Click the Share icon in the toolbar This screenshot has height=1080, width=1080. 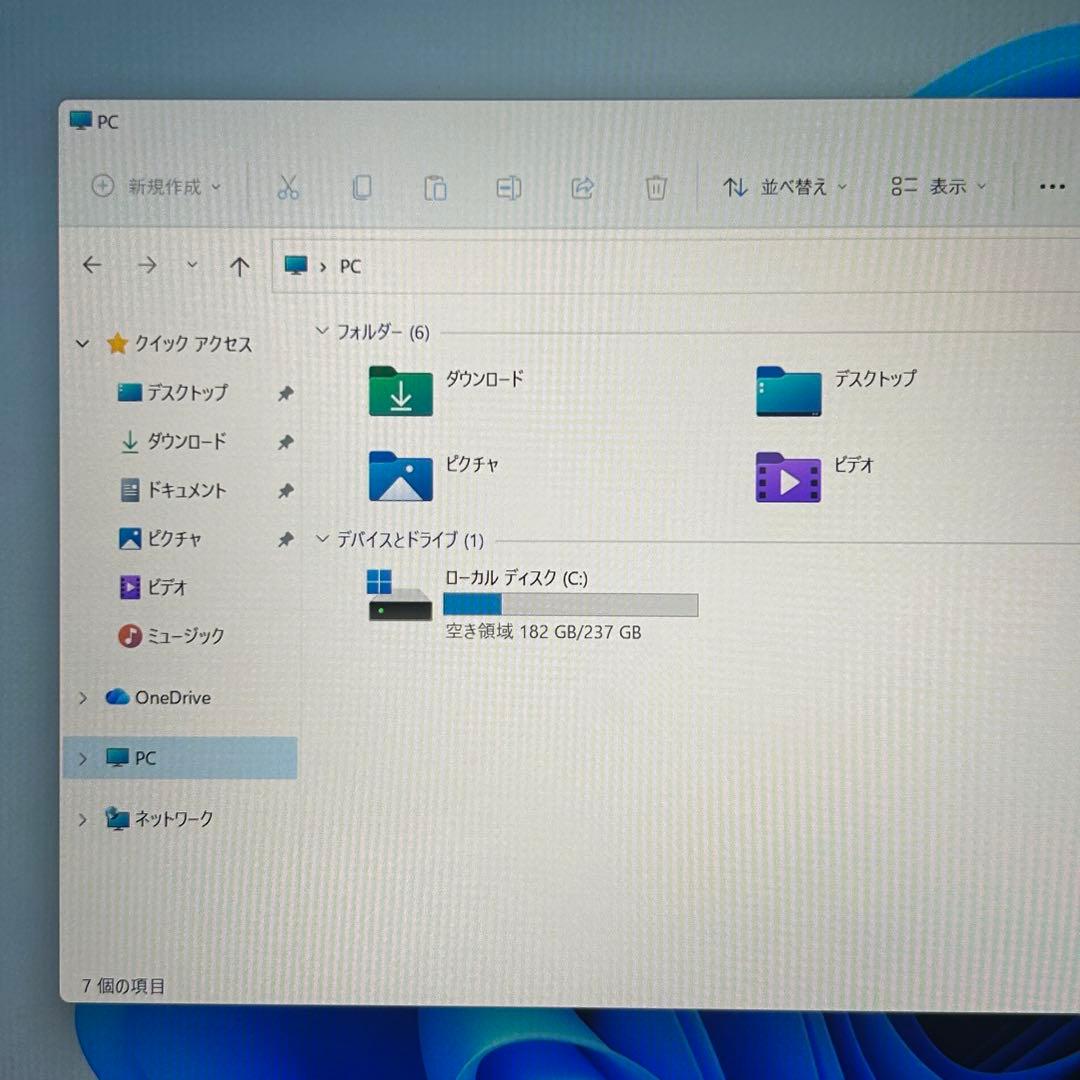click(582, 187)
